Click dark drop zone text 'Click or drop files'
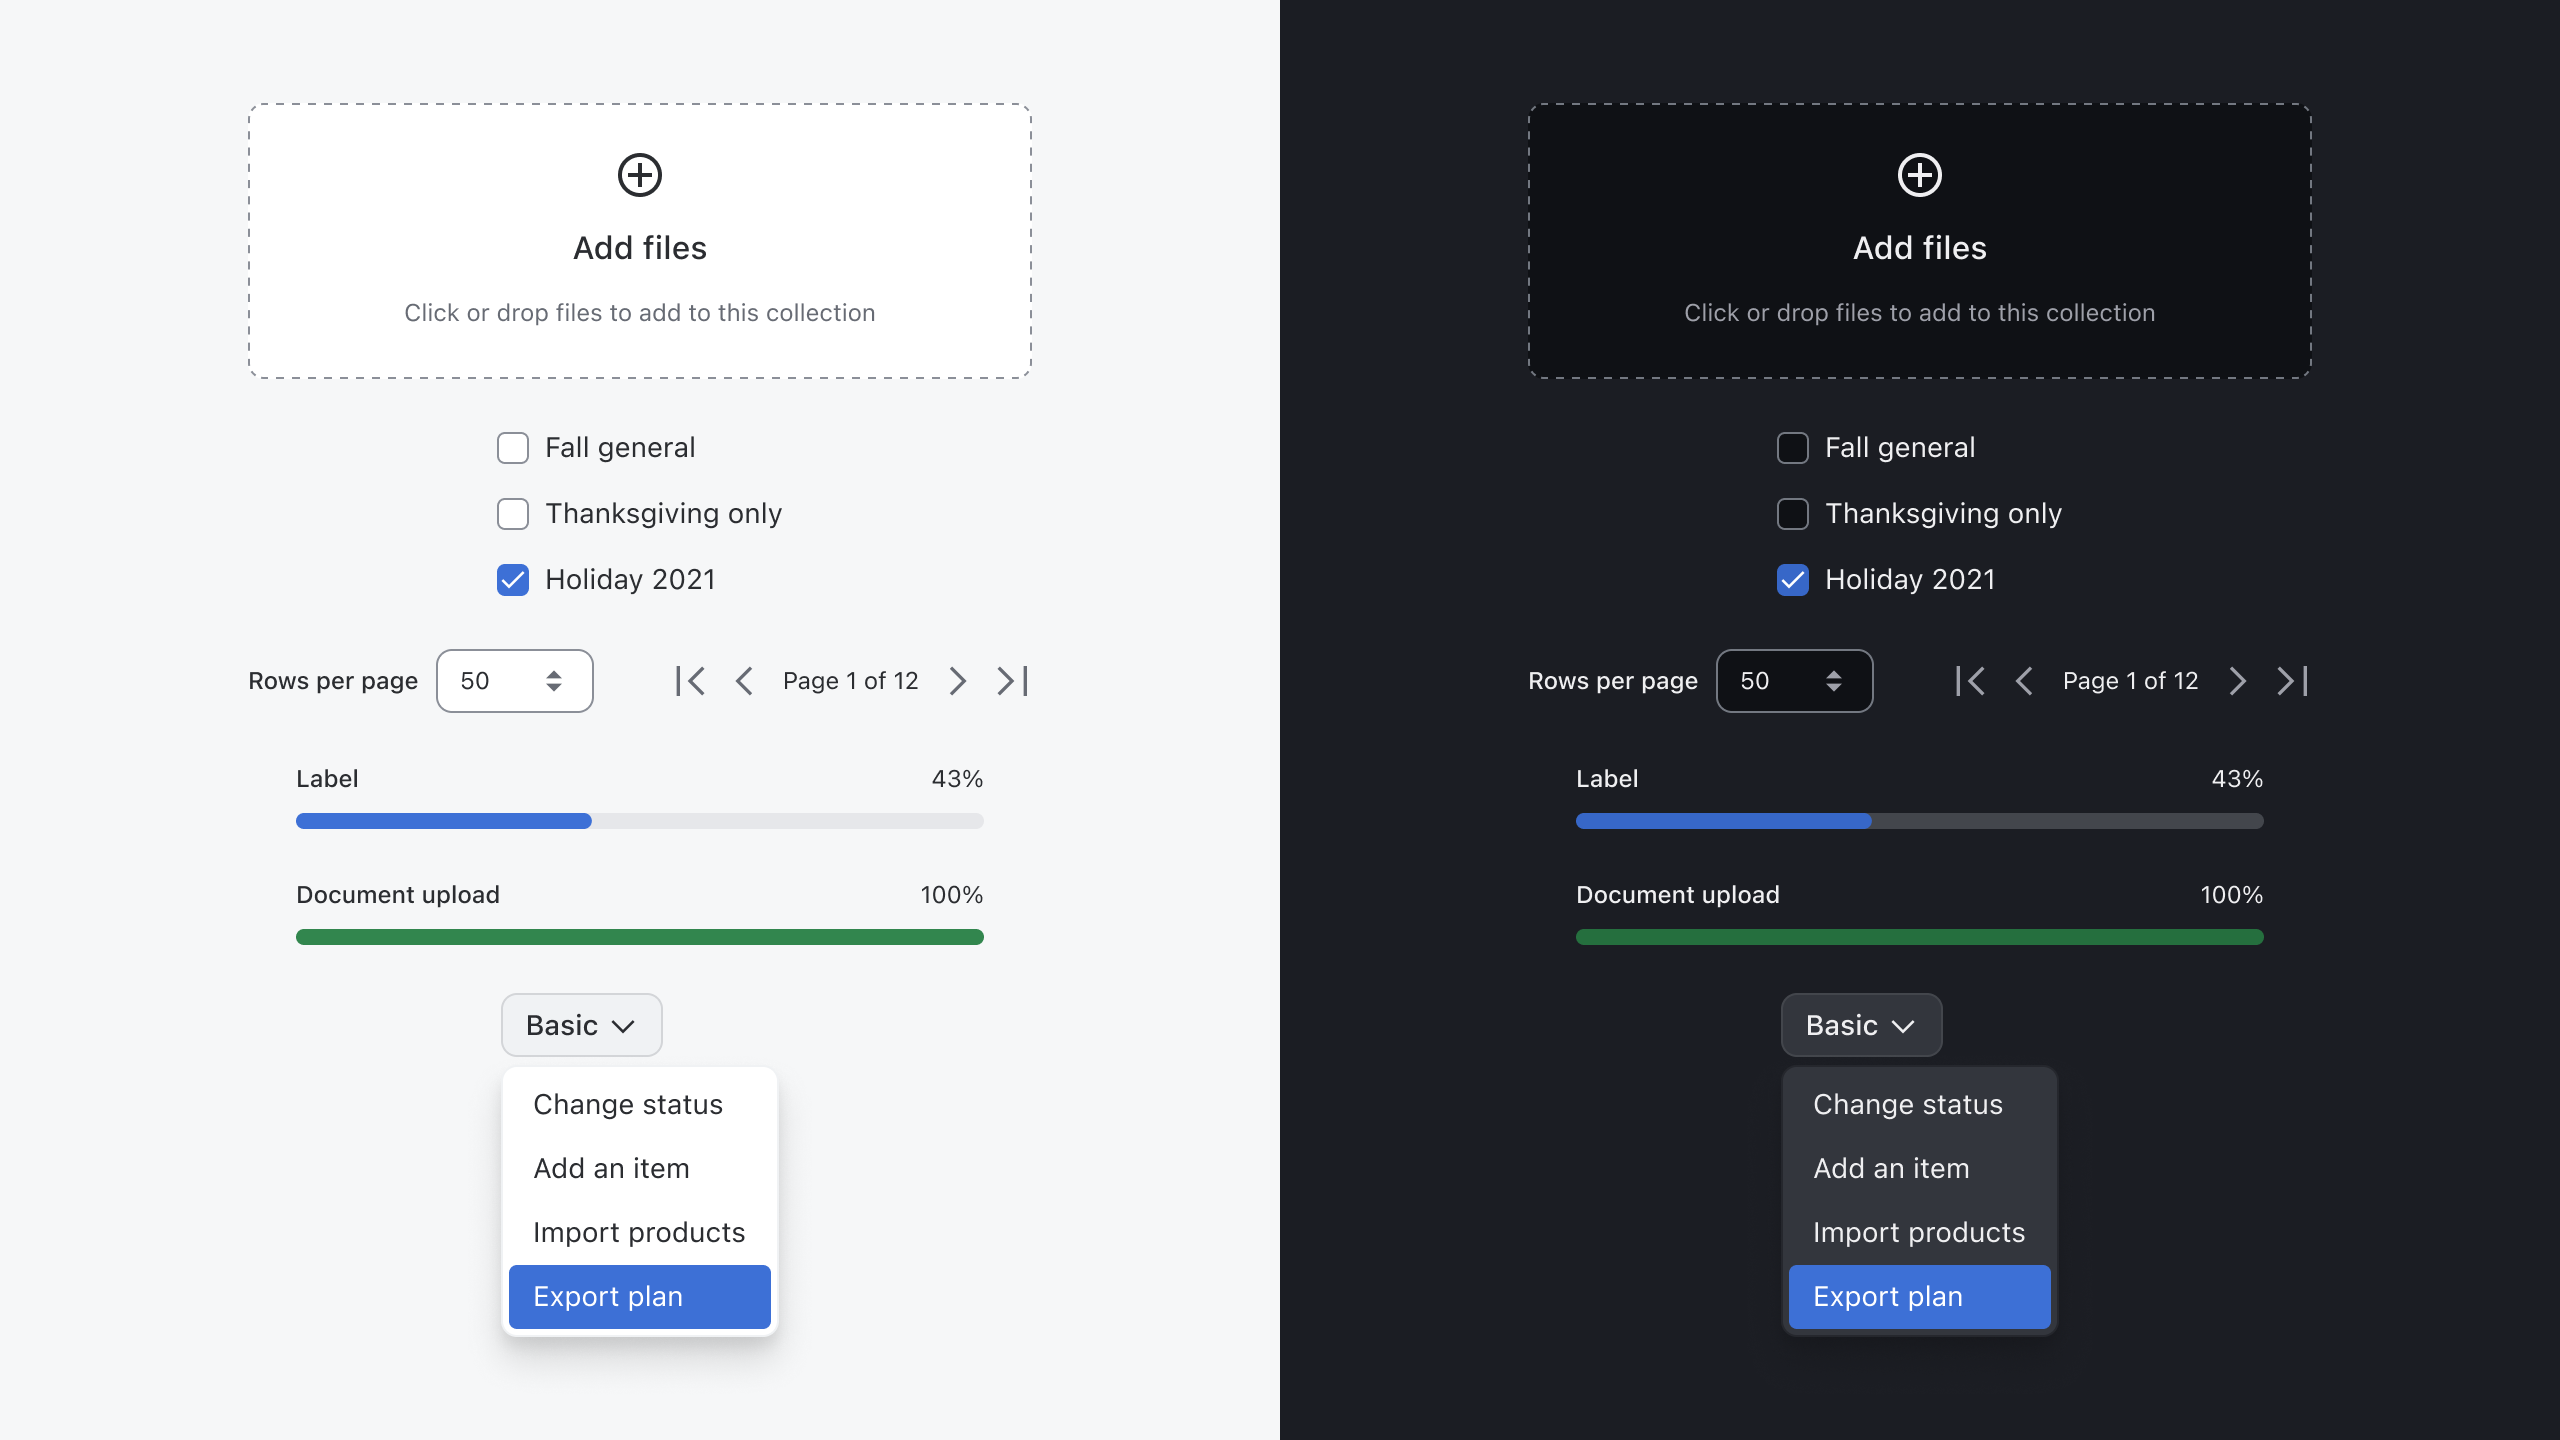 (x=1919, y=313)
